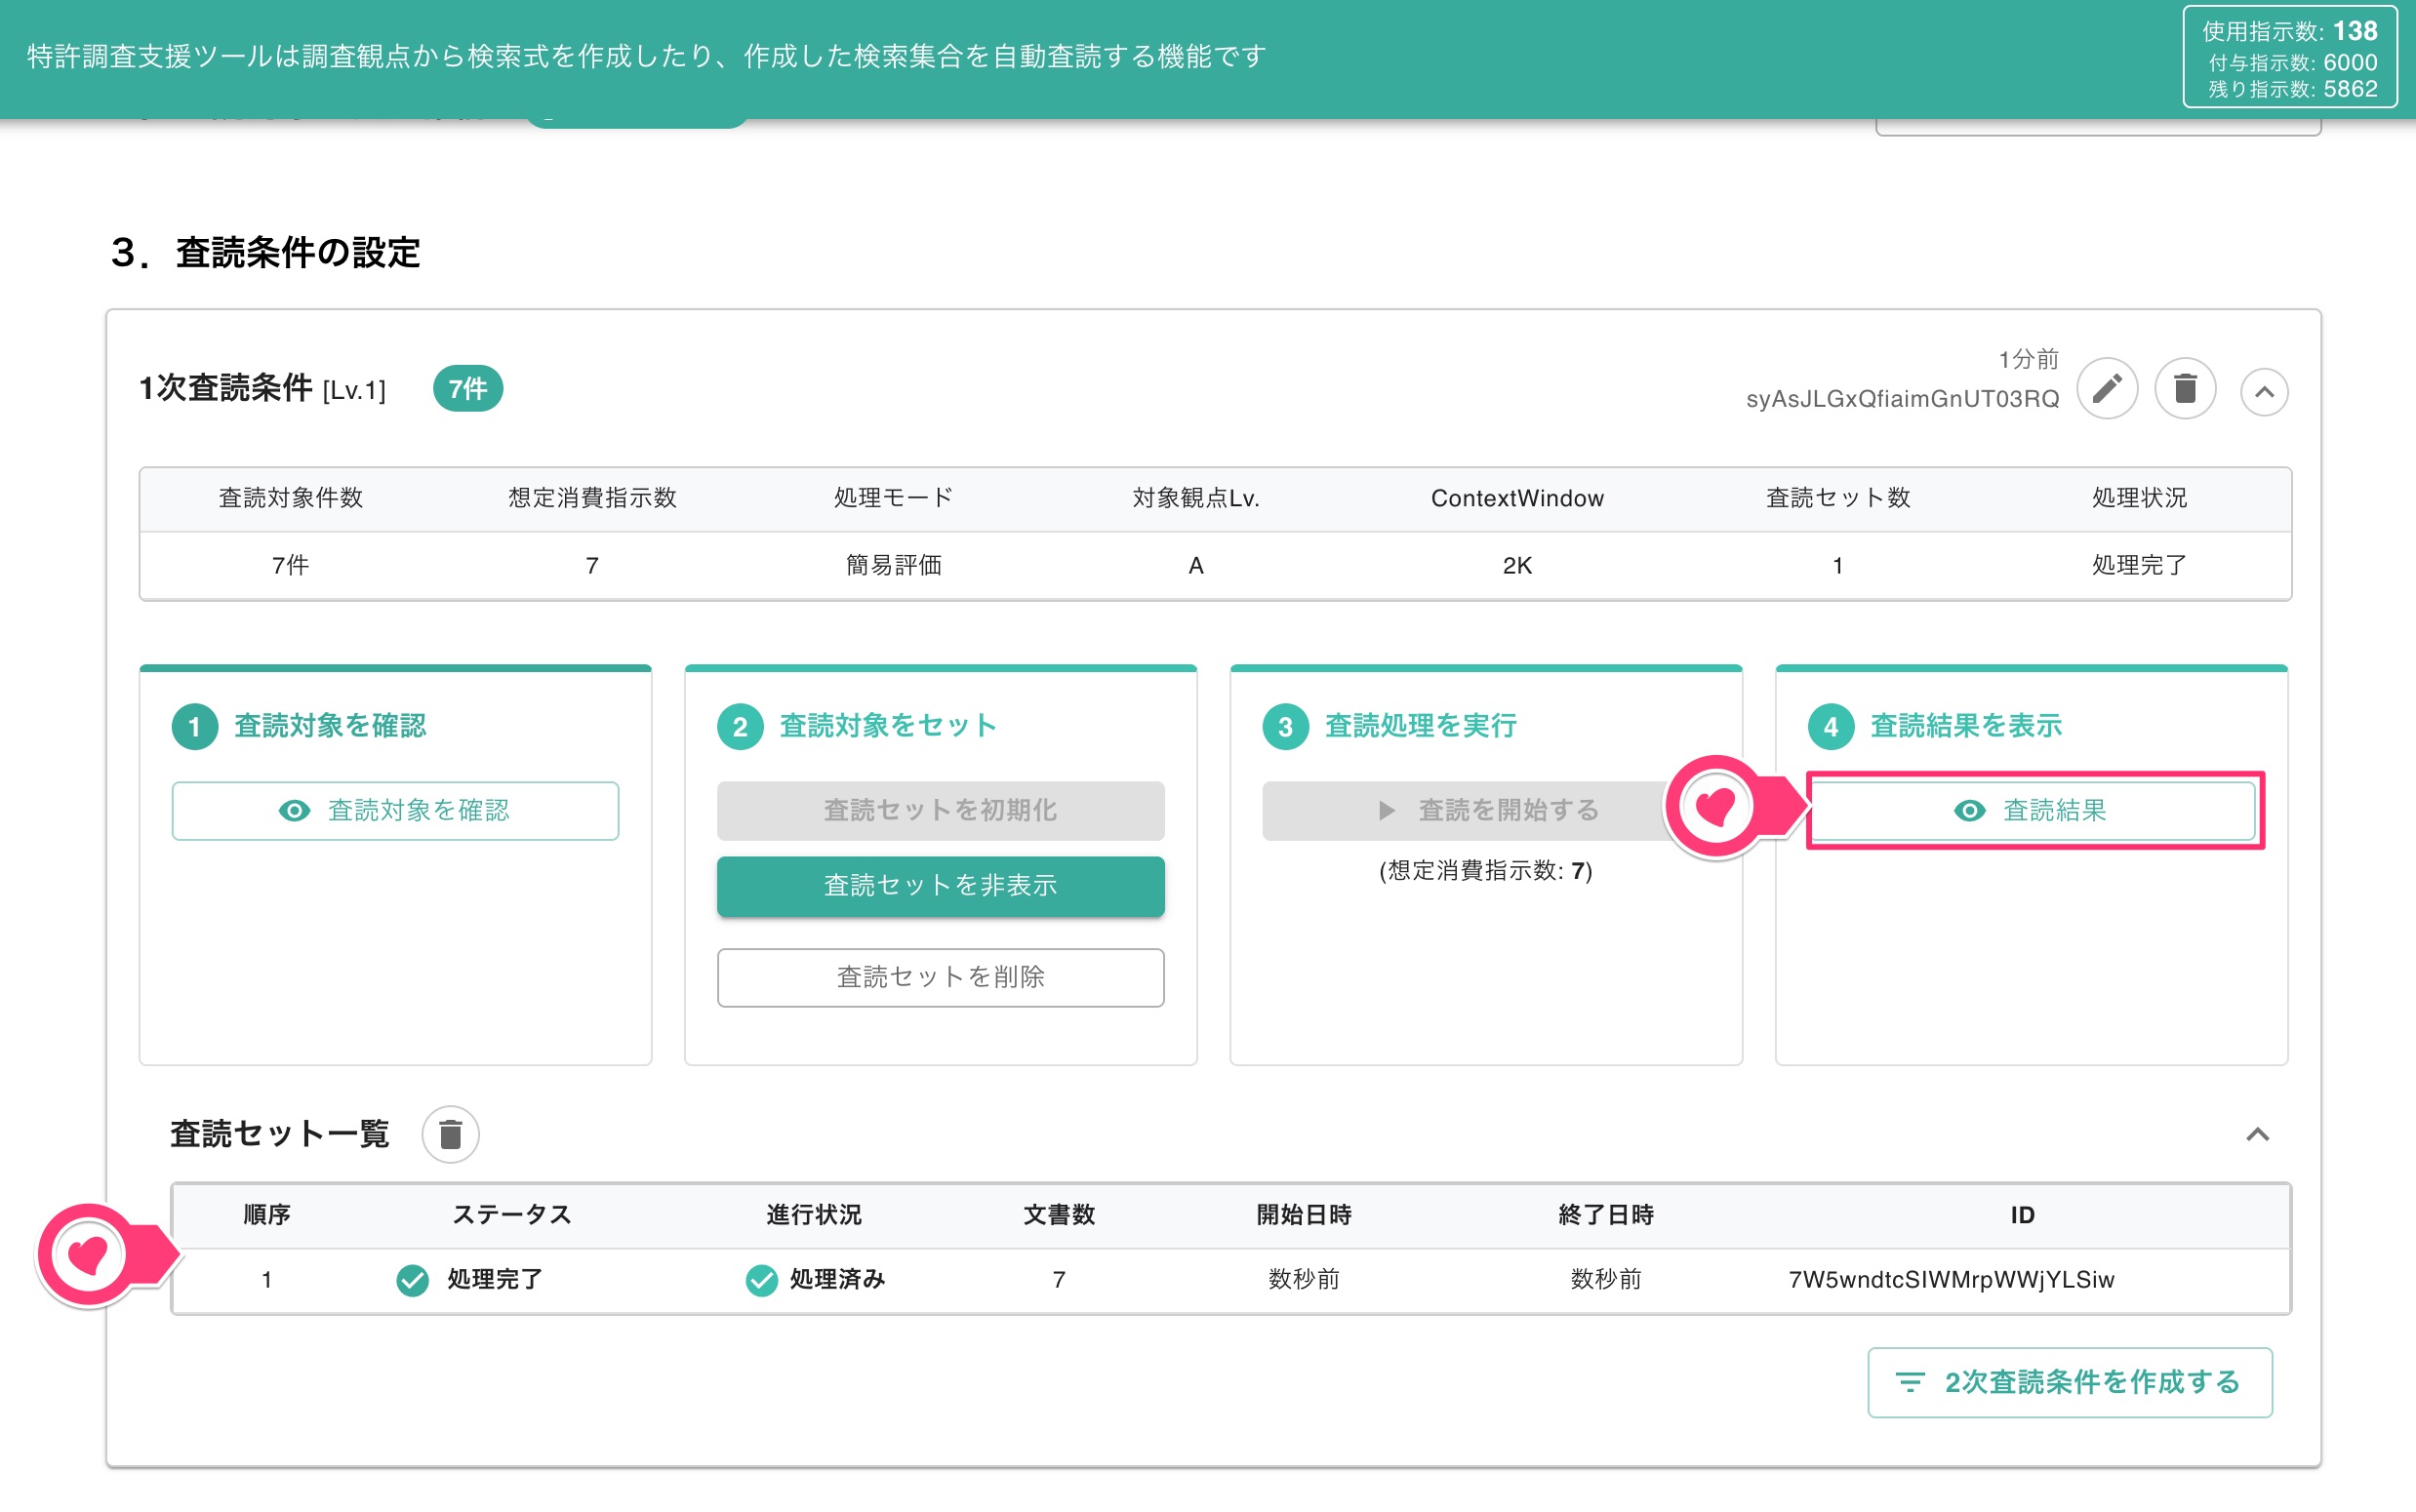Click the 文書数 column header
This screenshot has width=2416, height=1512.
1058,1215
